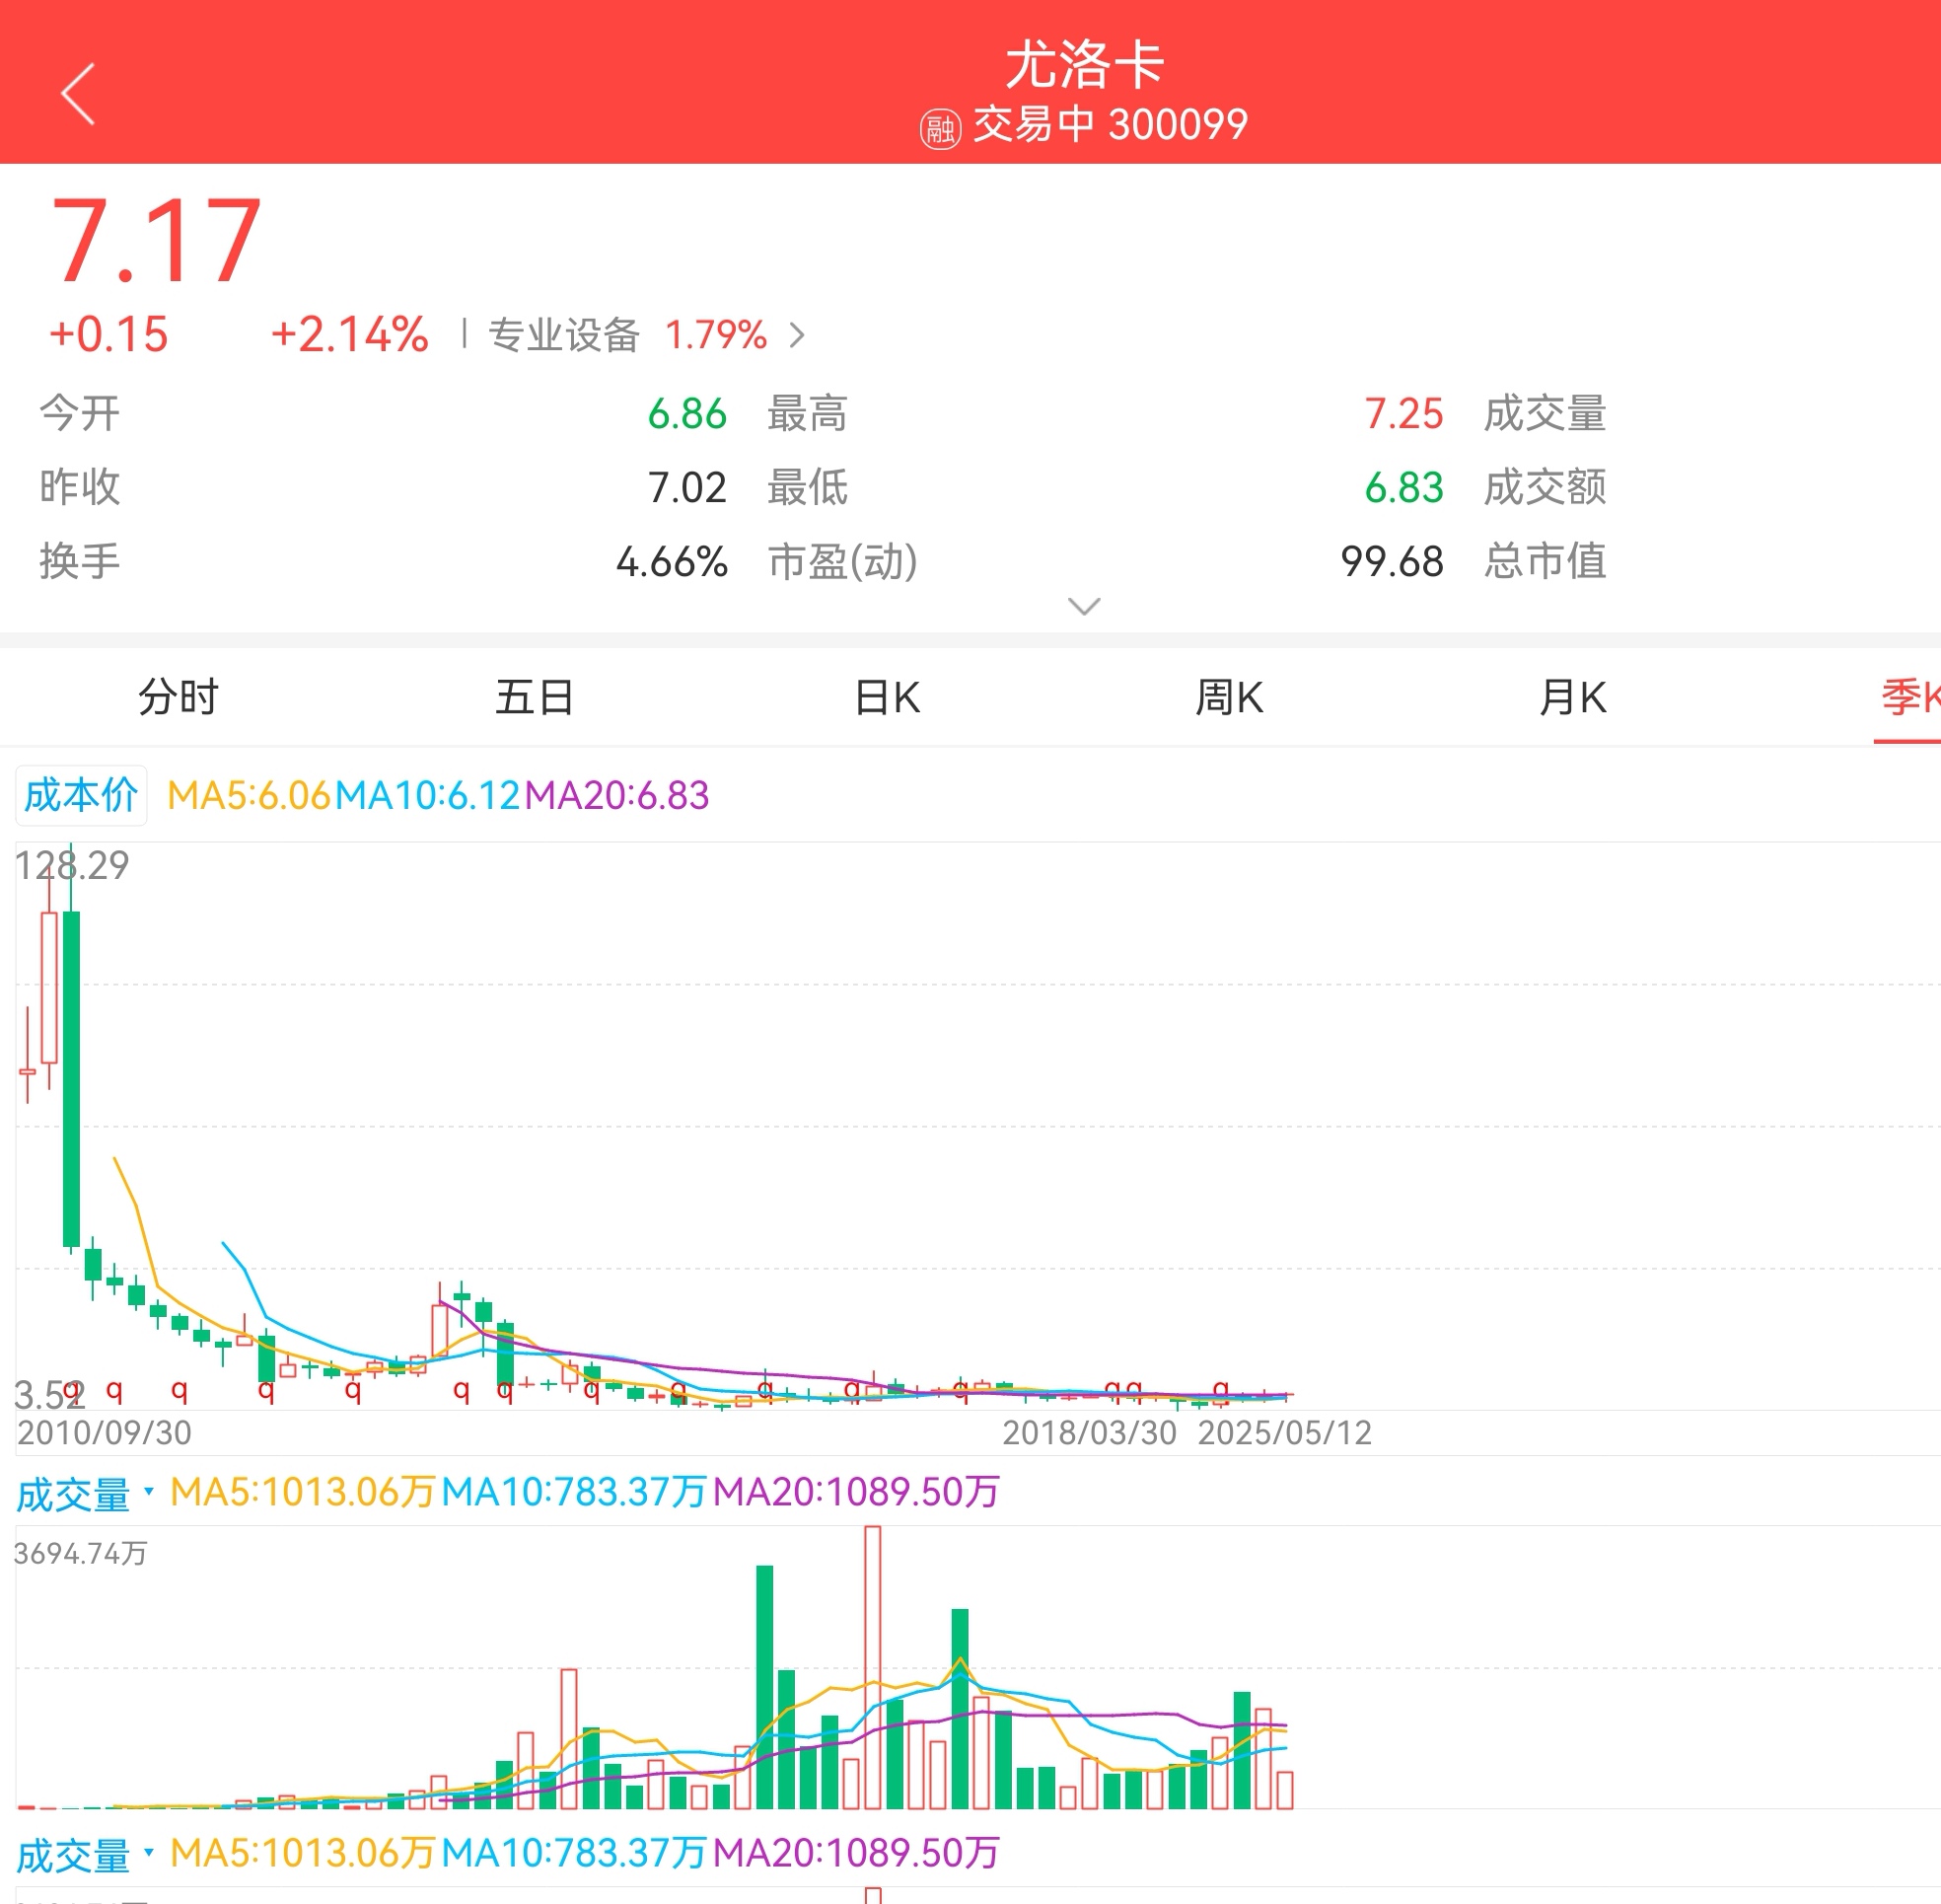1941x1904 pixels.
Task: Tap the 成本价 button
Action: pyautogui.click(x=81, y=796)
